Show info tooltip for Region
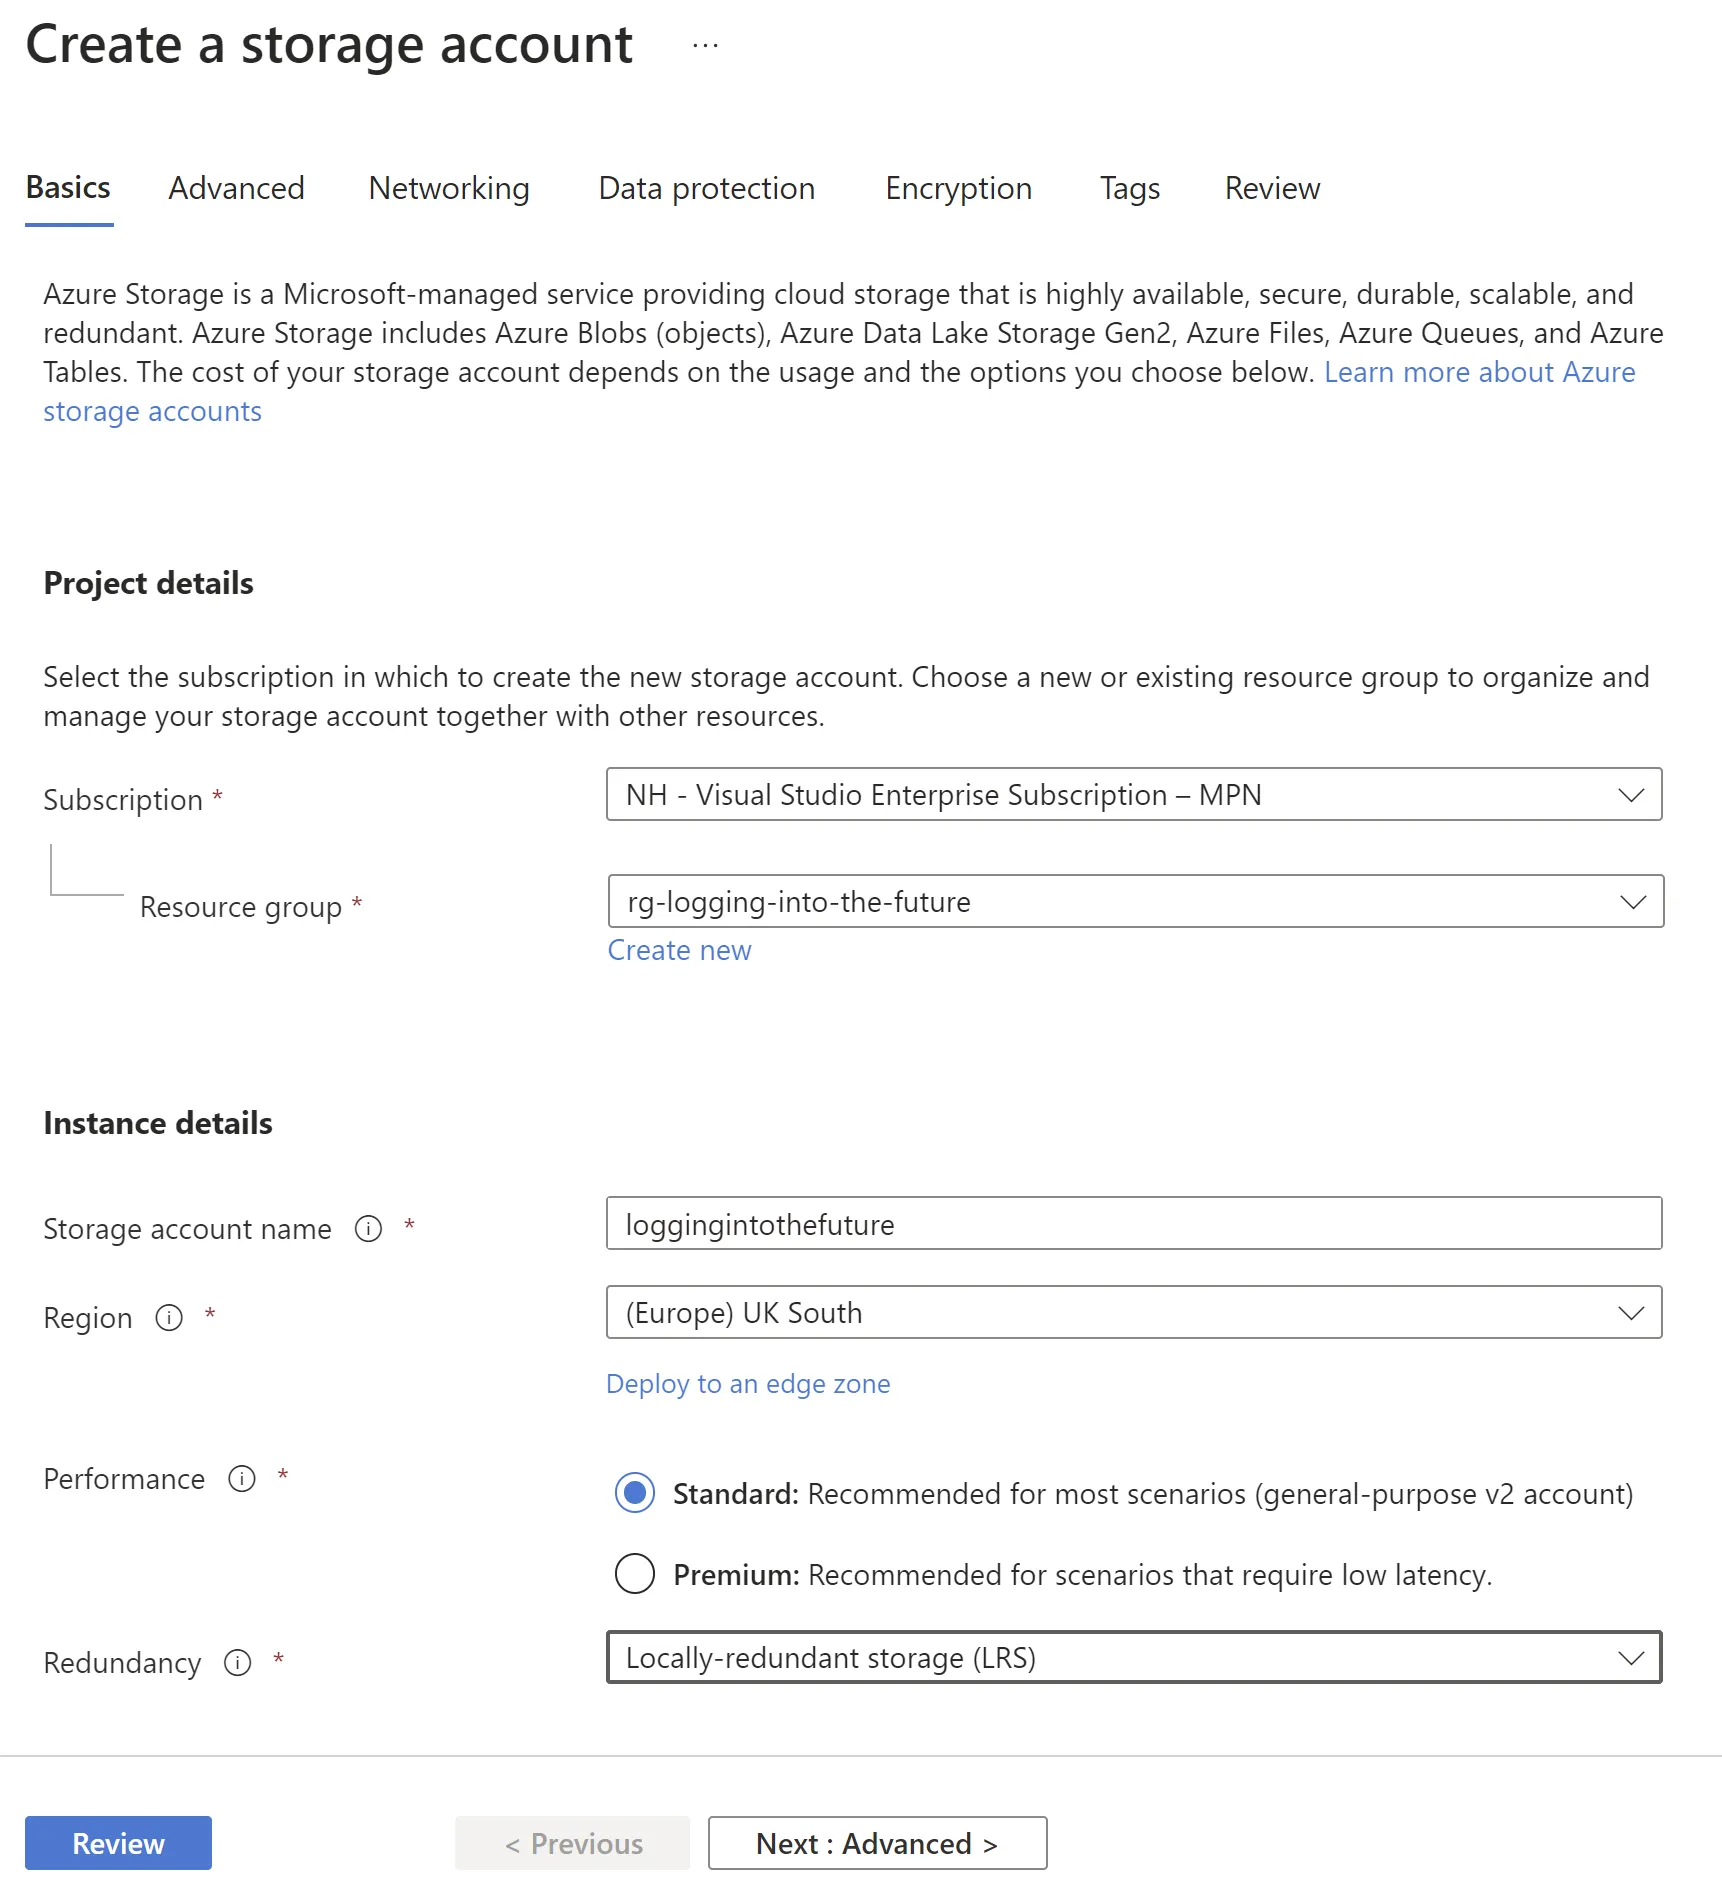Viewport: 1722px width, 1889px height. click(x=169, y=1317)
